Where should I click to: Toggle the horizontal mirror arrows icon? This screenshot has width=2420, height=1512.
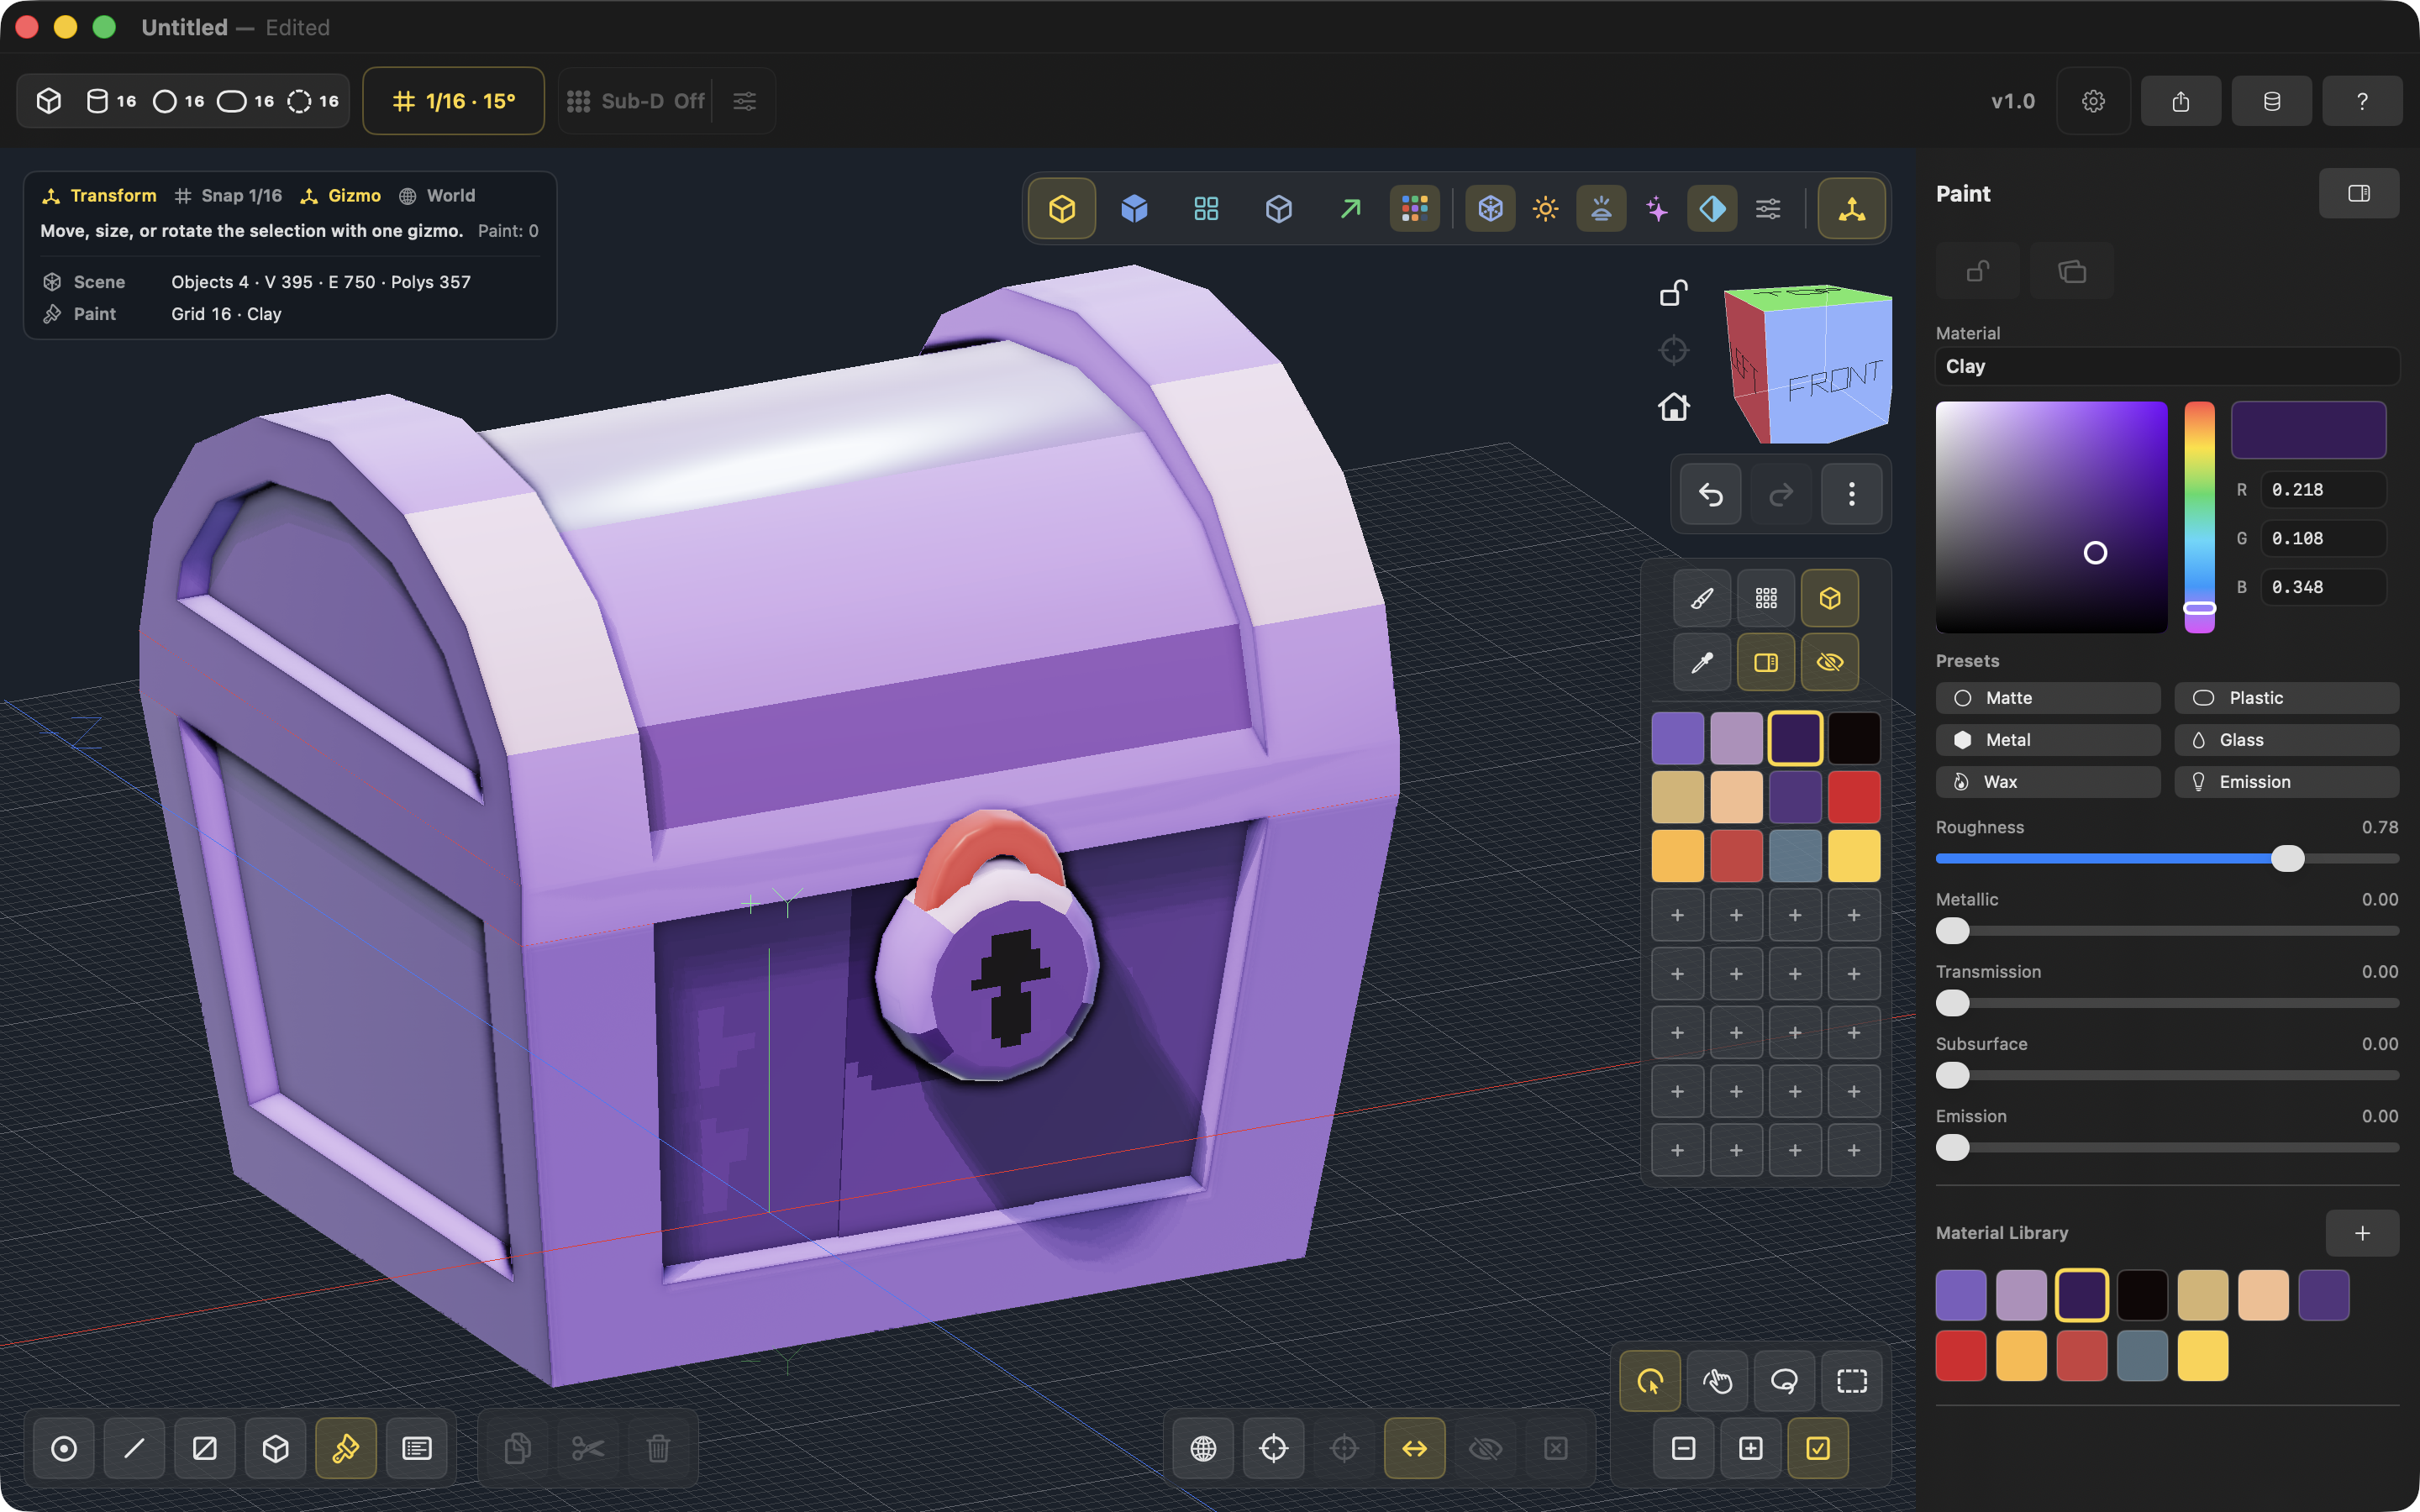pyautogui.click(x=1414, y=1448)
